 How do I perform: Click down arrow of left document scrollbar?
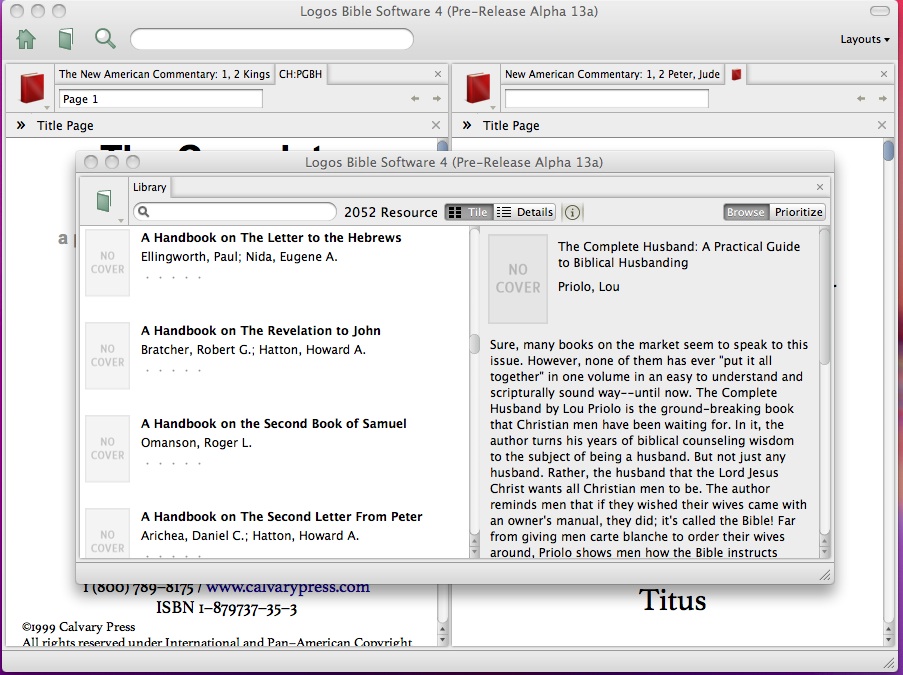(442, 640)
